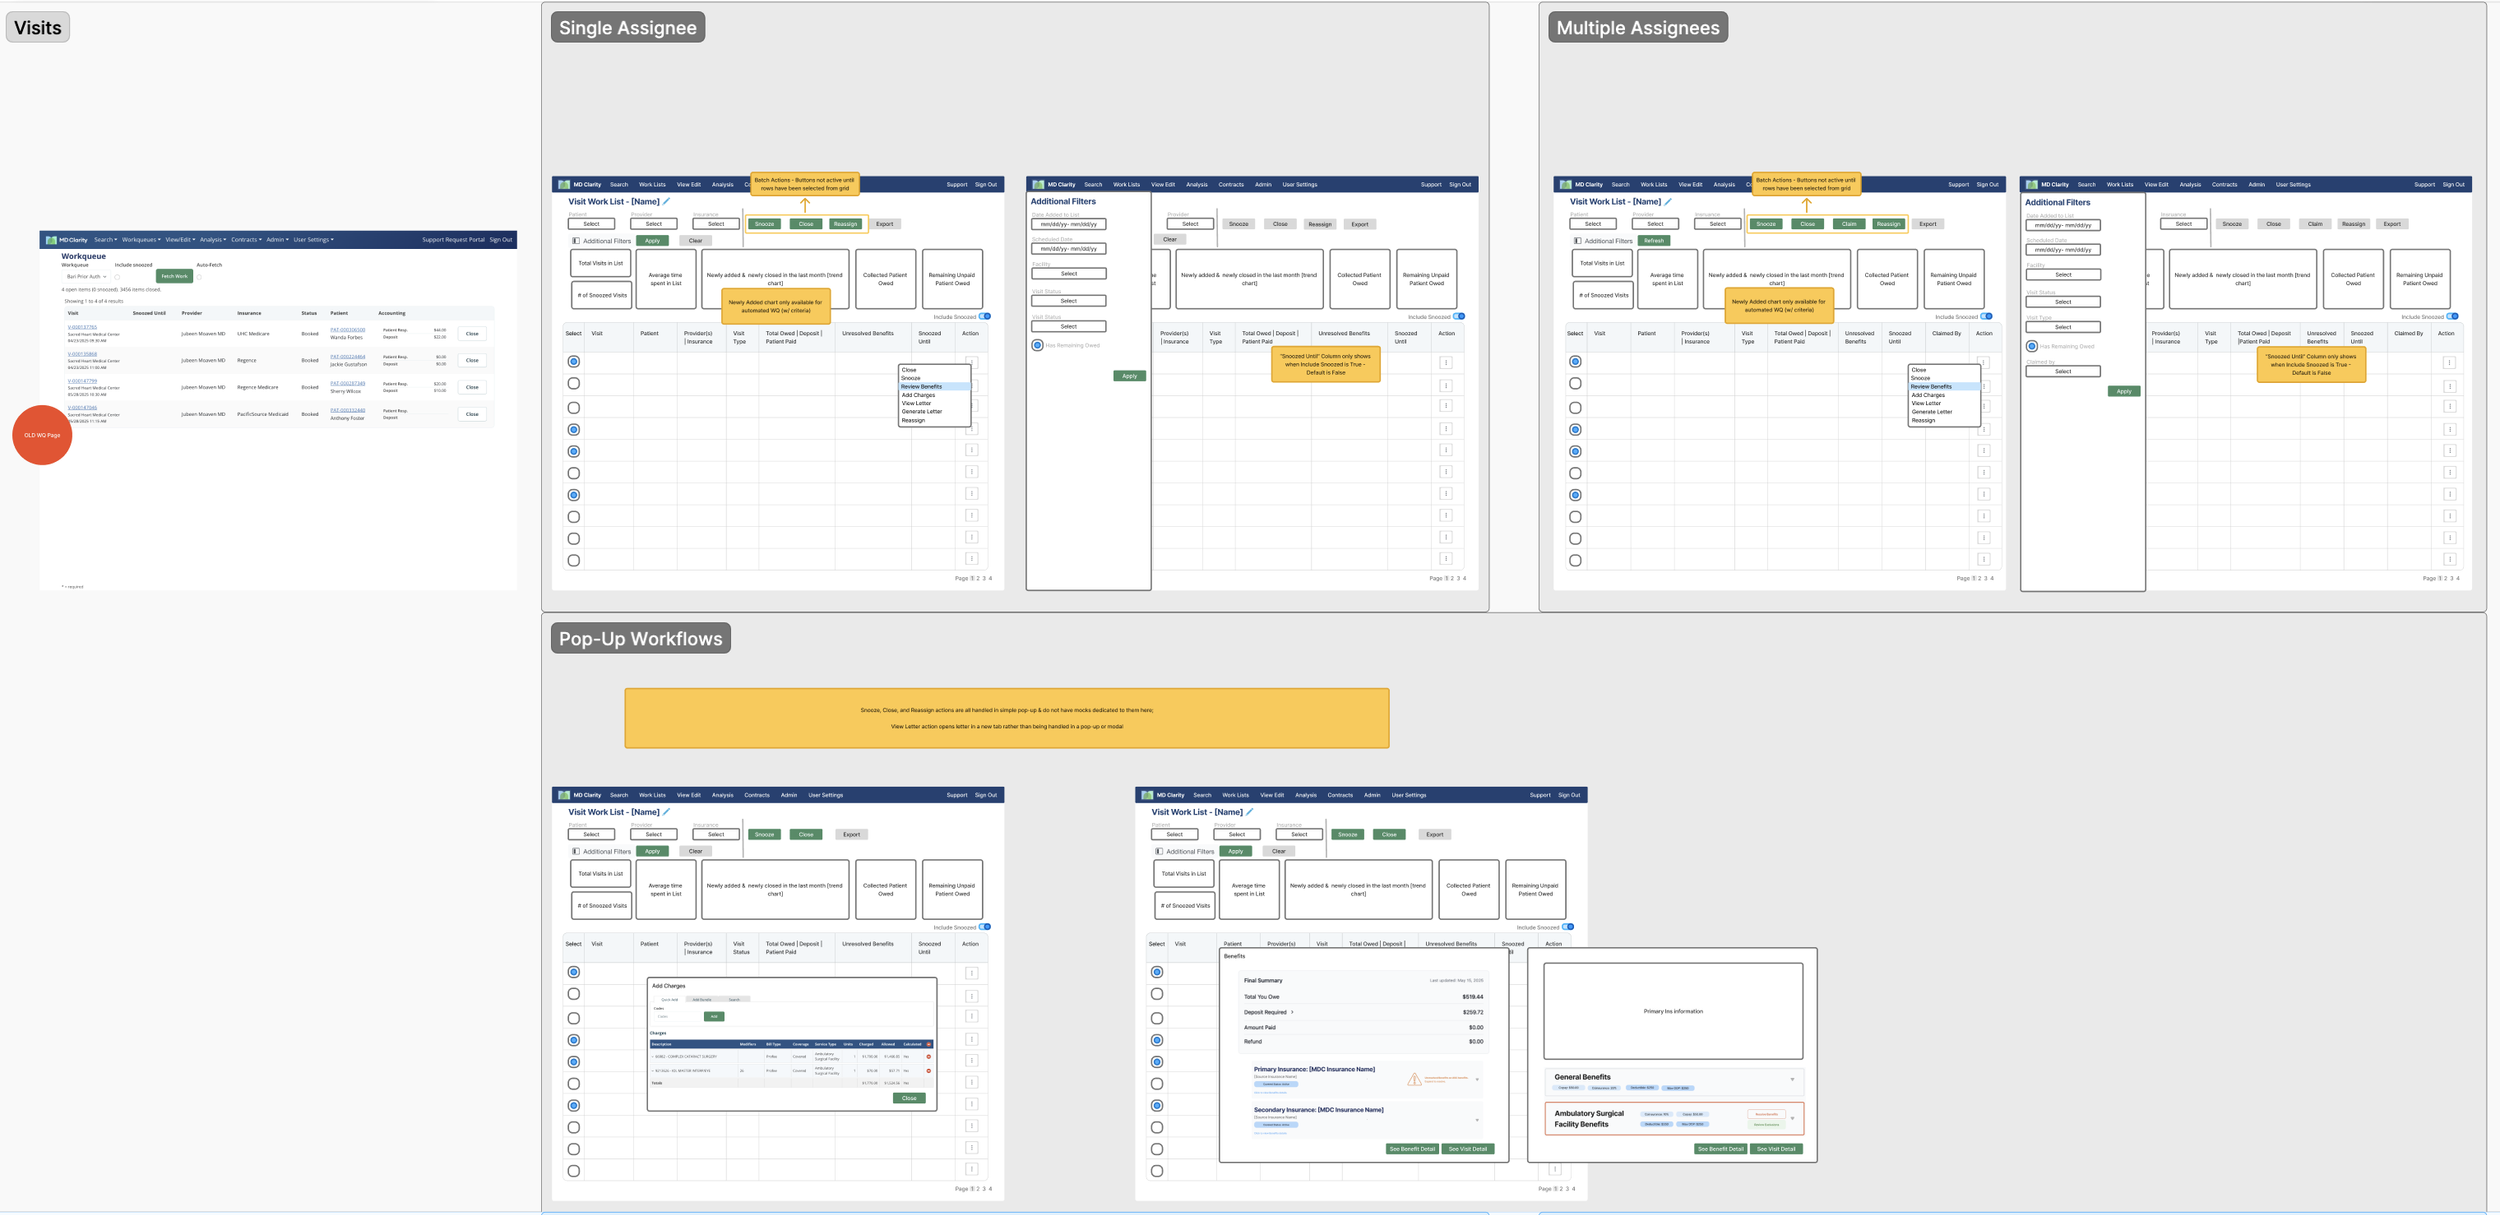Click last row action dots below Benefits popup
The height and width of the screenshot is (1215, 2500).
pos(1554,1169)
